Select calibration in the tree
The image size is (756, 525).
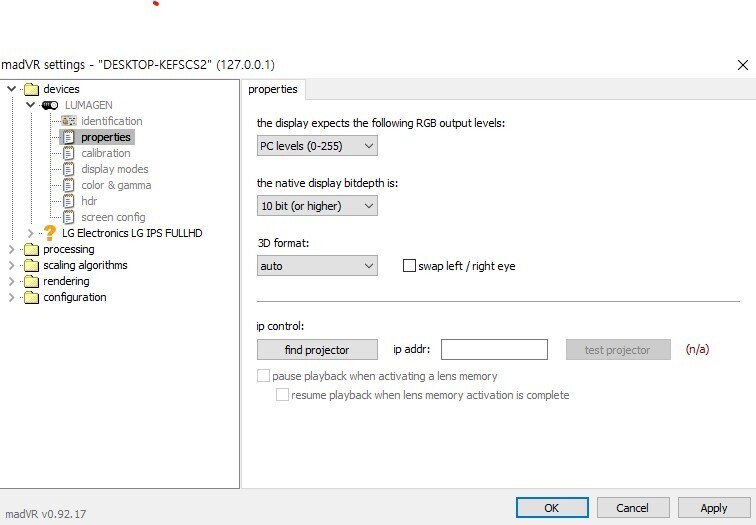106,153
